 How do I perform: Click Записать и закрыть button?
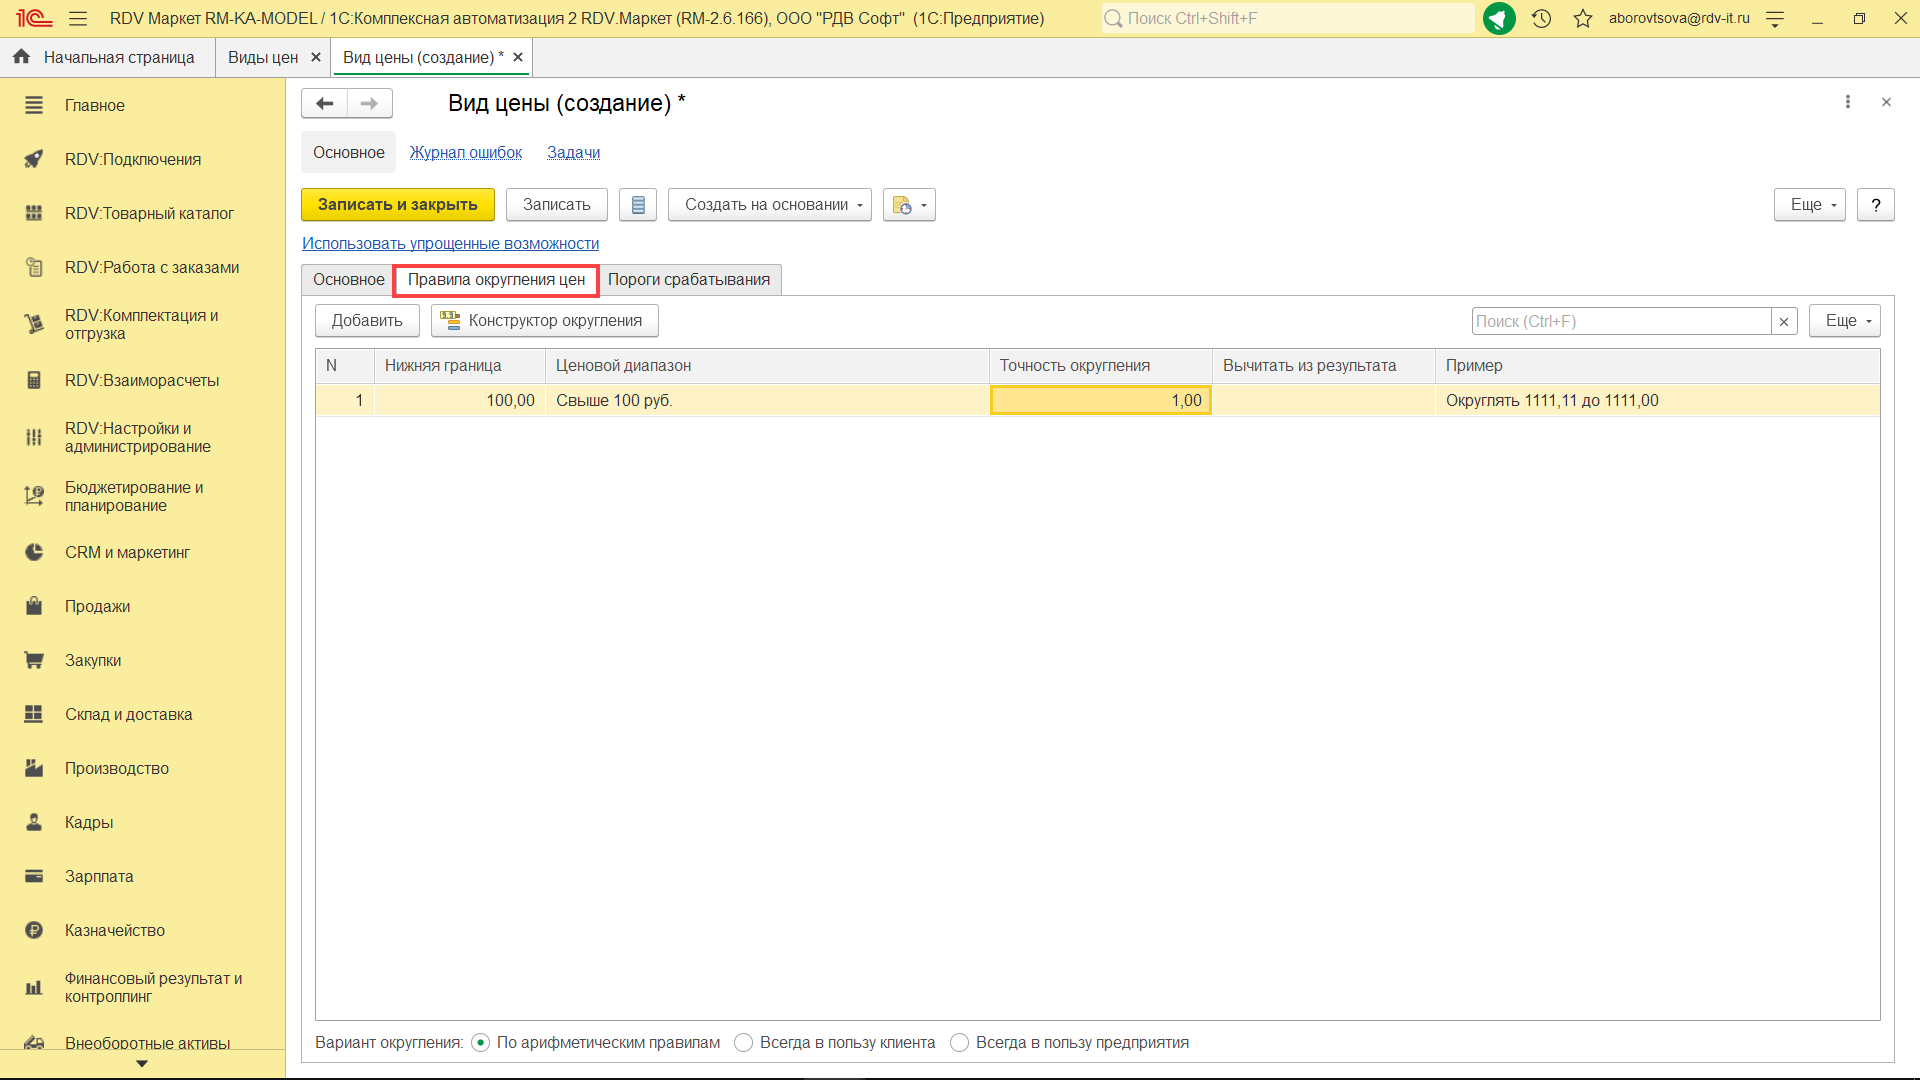coord(397,205)
